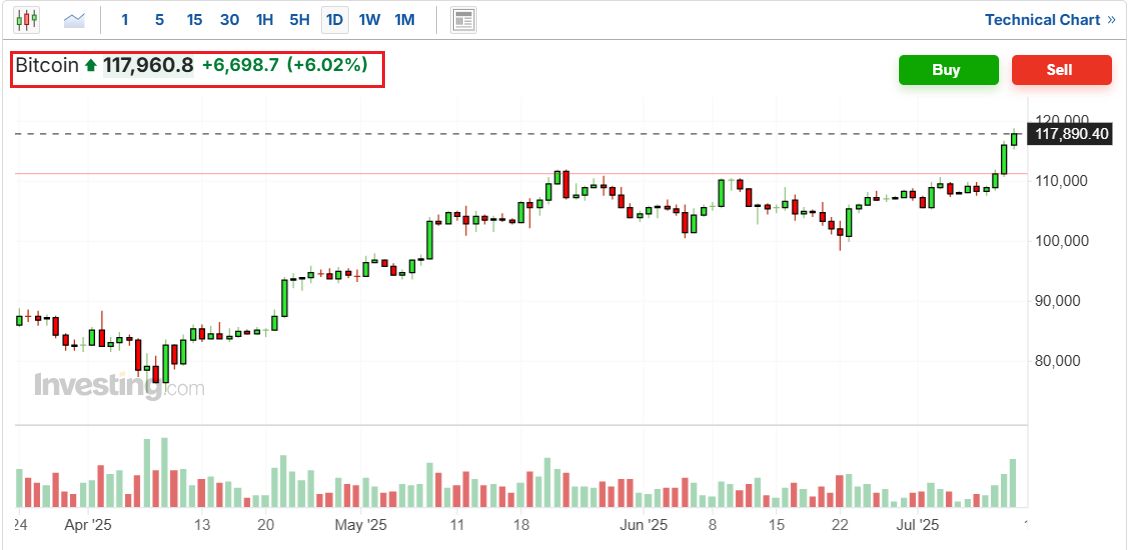Select the 1D timeframe
Screen dimensions: 1129x550
pyautogui.click(x=334, y=19)
